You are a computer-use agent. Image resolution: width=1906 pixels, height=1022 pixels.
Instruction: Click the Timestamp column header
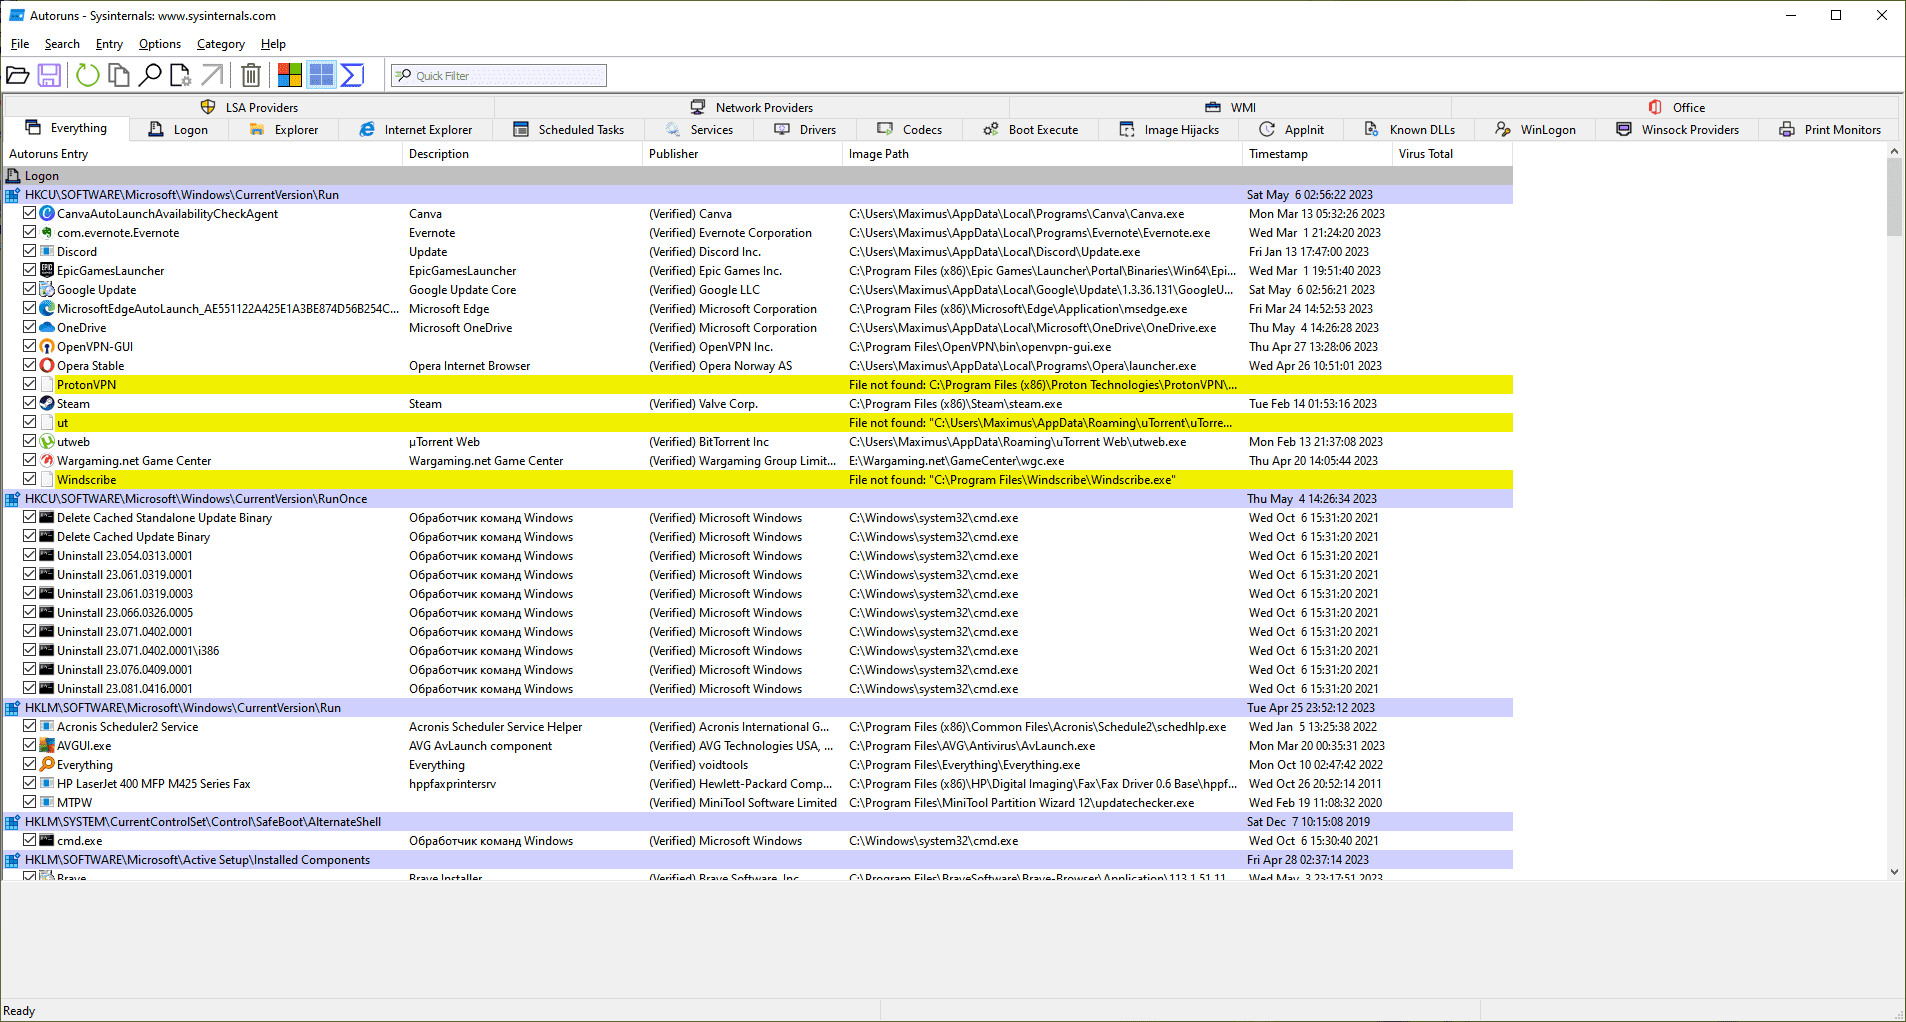click(1278, 154)
